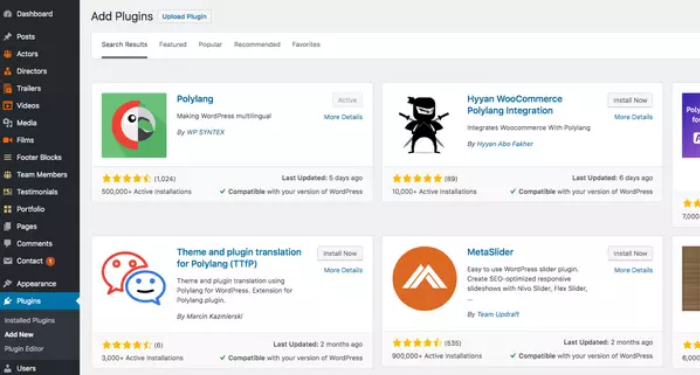
Task: Click the Users icon in sidebar
Action: click(x=7, y=368)
